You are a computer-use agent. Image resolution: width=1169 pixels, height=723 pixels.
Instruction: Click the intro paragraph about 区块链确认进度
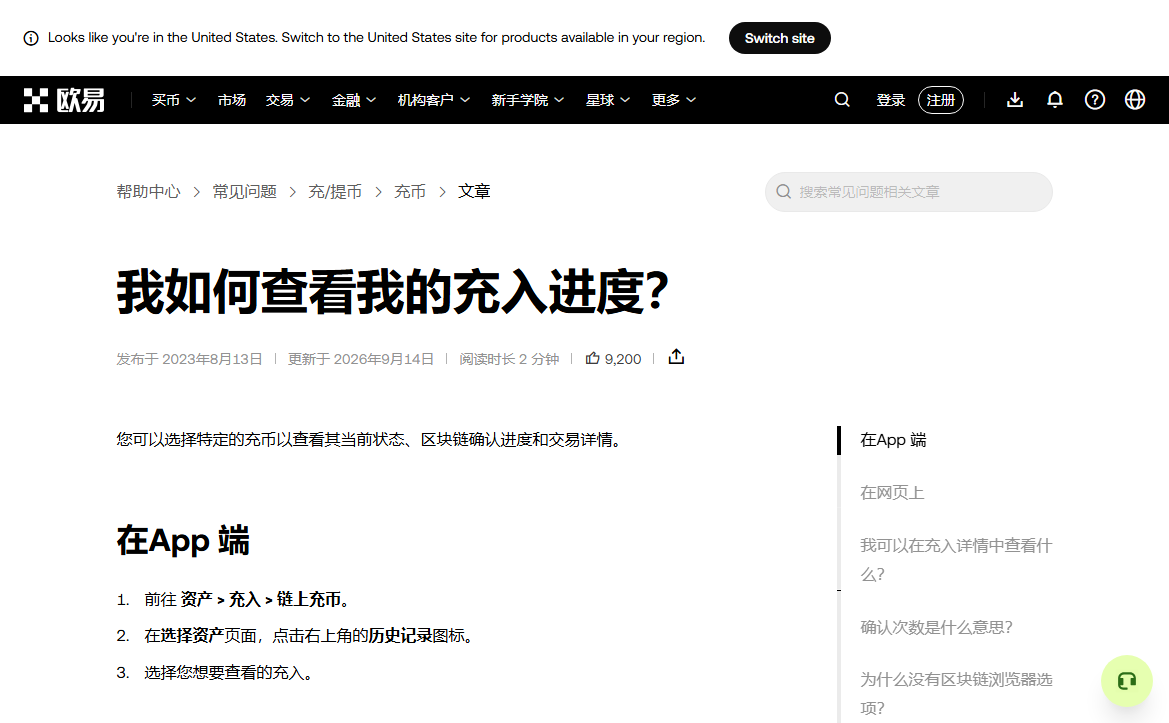tap(371, 440)
